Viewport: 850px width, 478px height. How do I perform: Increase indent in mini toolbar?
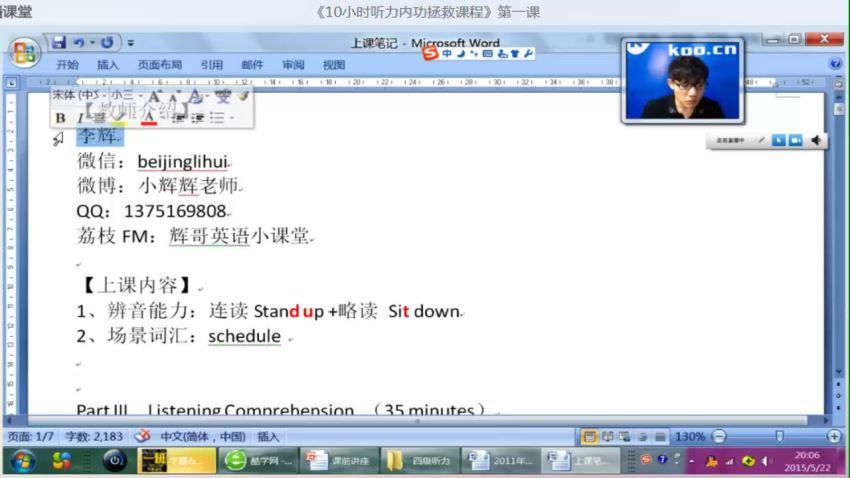click(x=198, y=118)
